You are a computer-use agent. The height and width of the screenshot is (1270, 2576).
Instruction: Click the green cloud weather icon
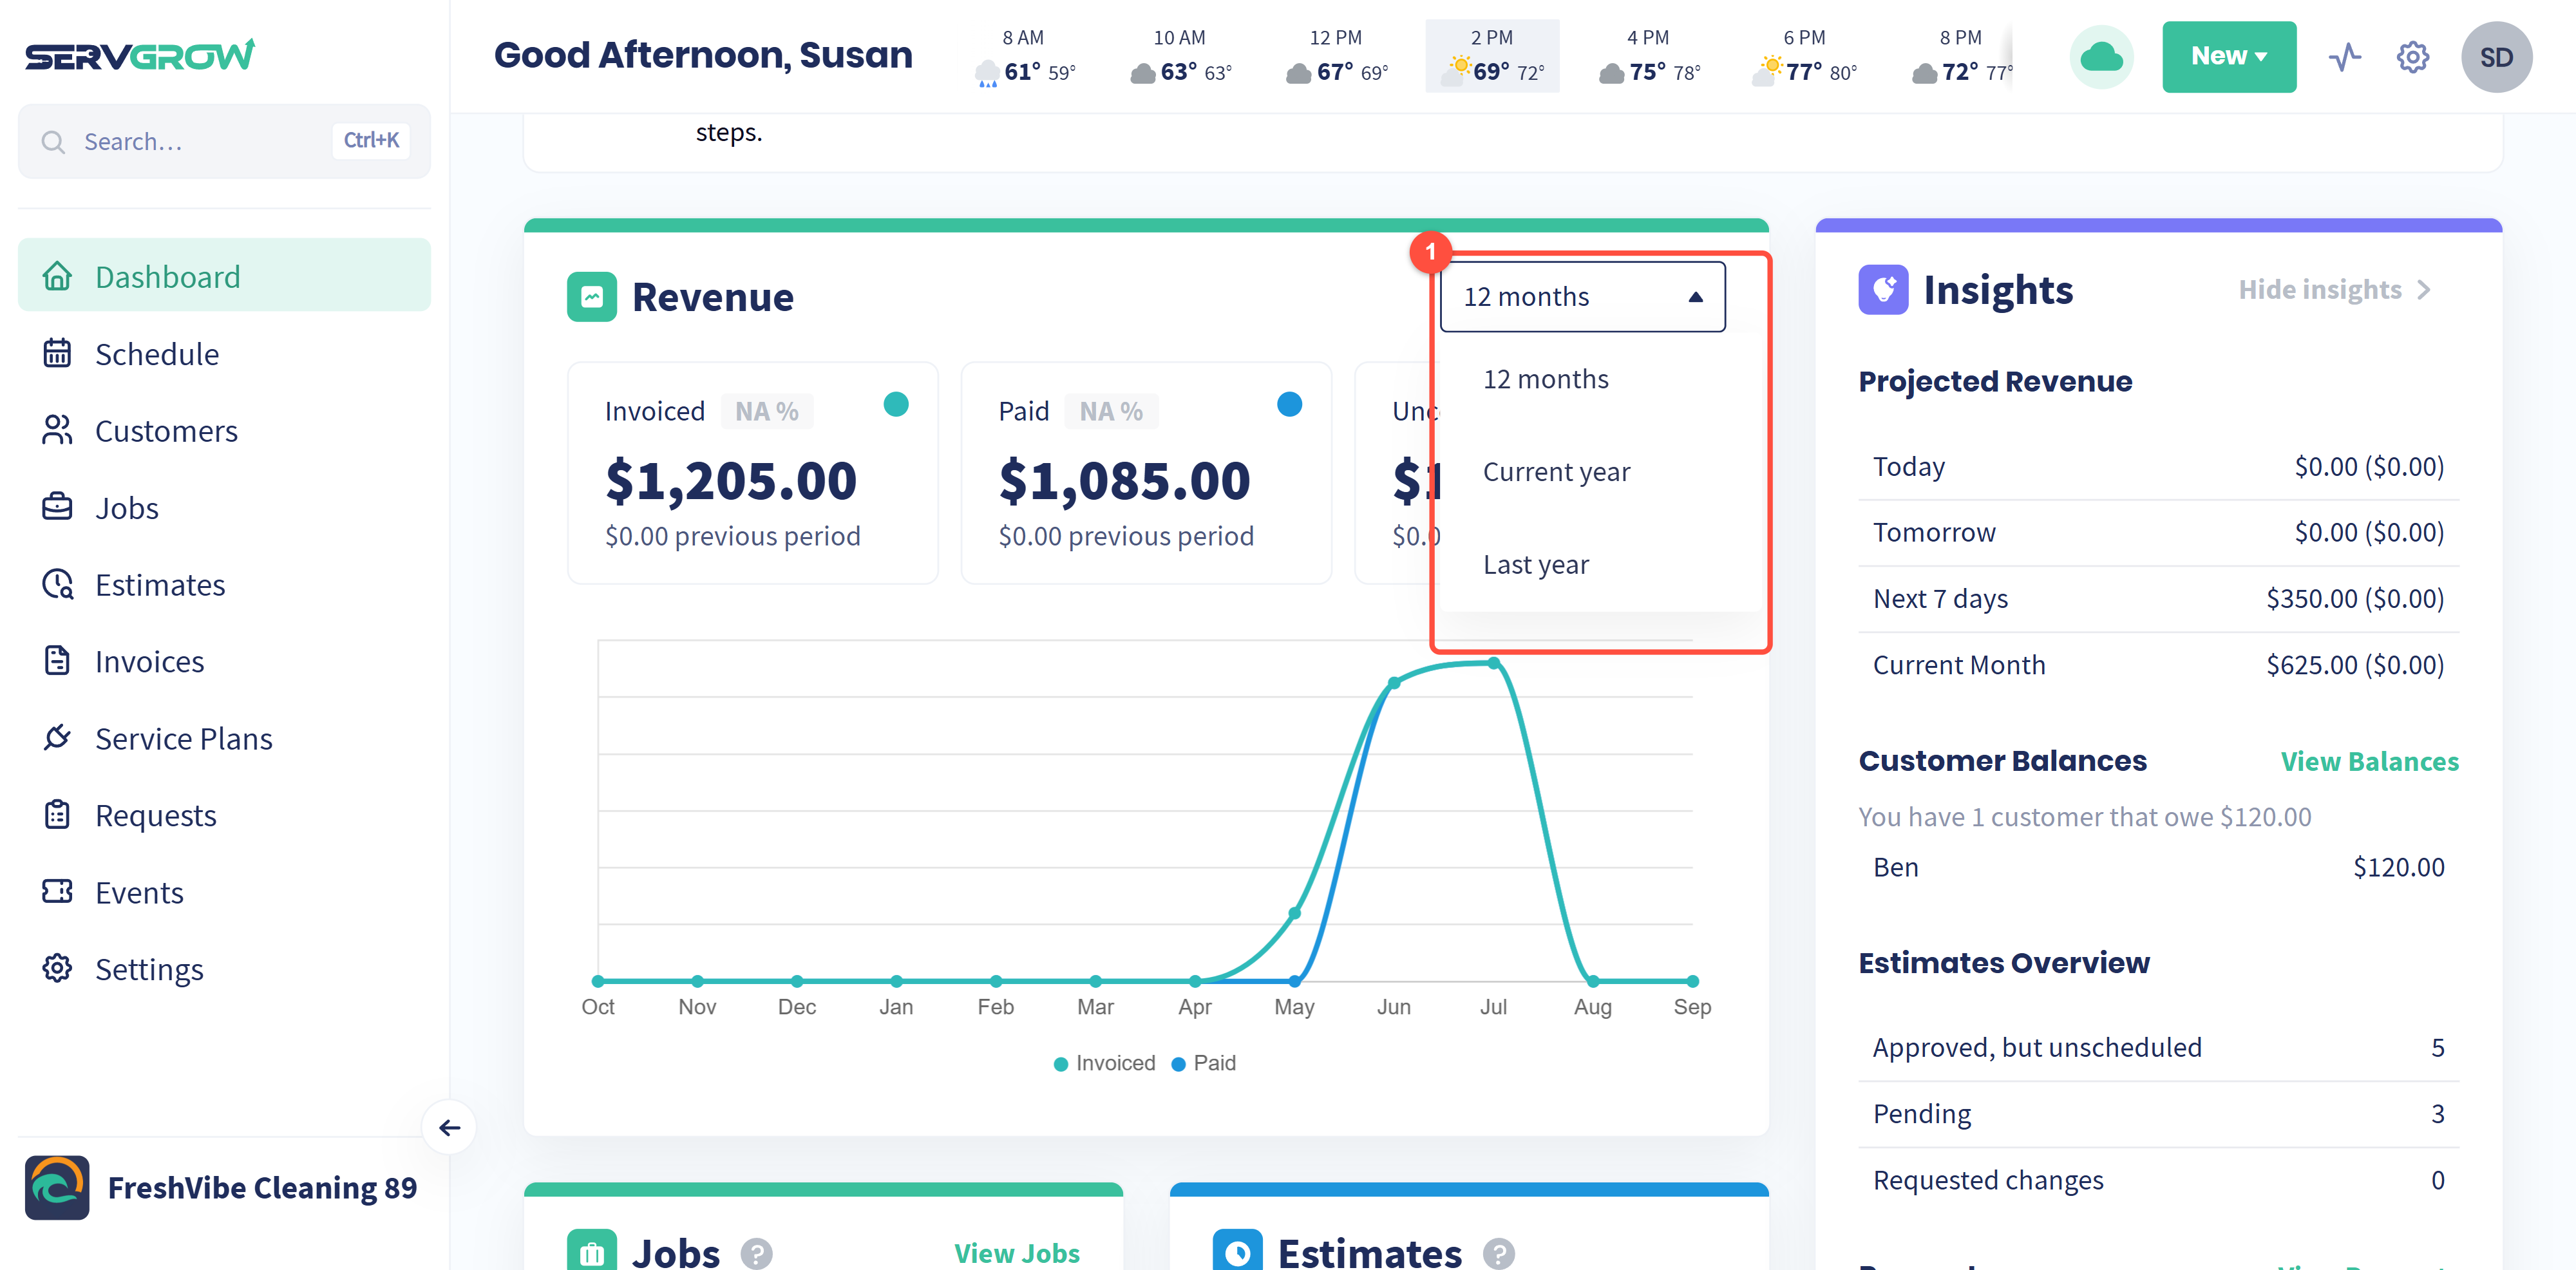[2101, 57]
